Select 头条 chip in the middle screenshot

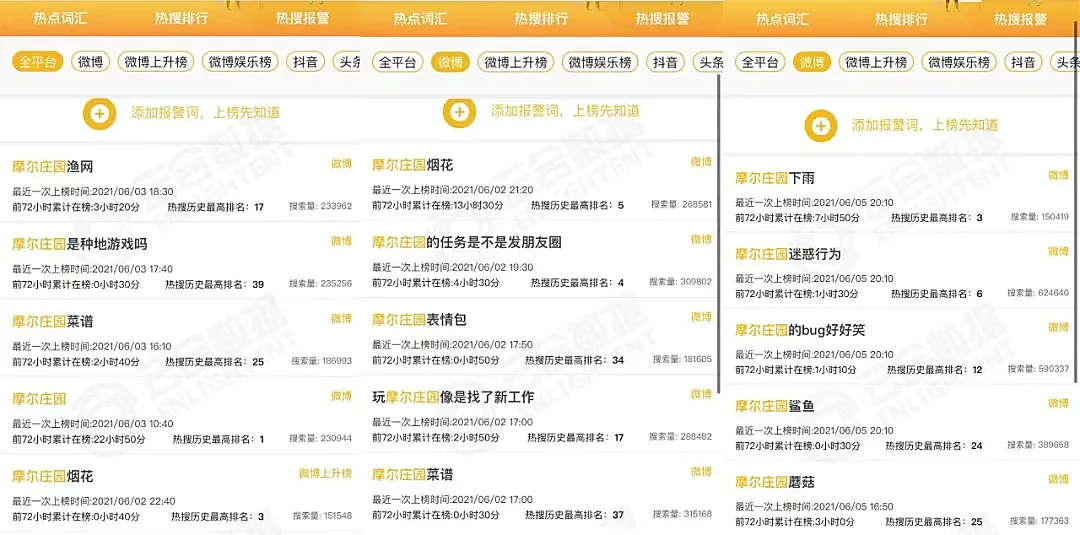coord(708,63)
